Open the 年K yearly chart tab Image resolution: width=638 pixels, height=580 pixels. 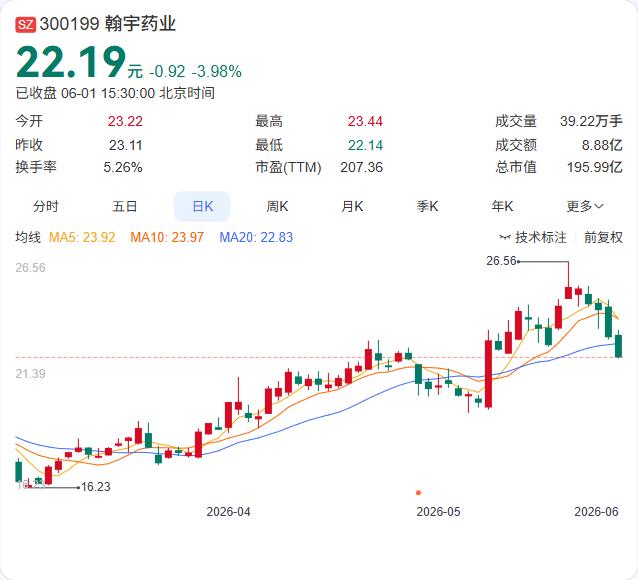coord(502,206)
